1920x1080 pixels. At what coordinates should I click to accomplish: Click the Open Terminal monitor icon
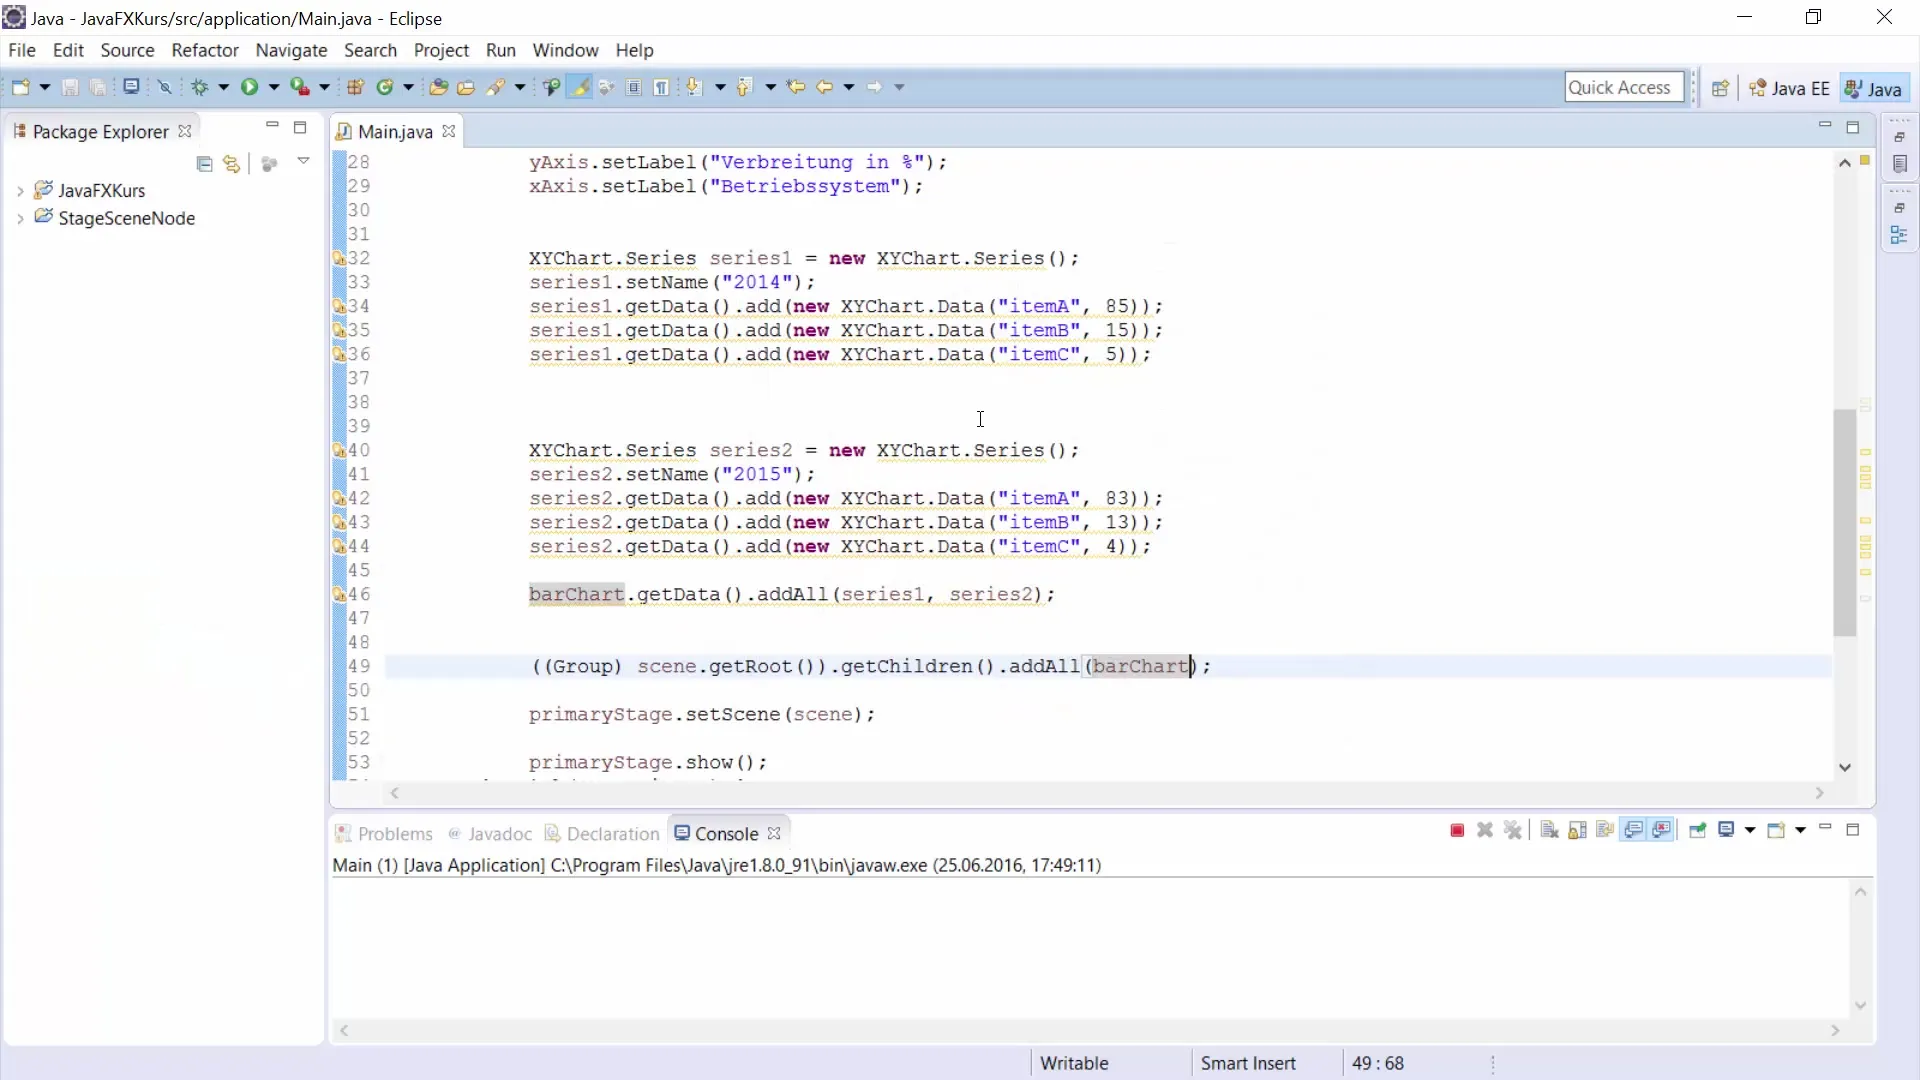(131, 87)
